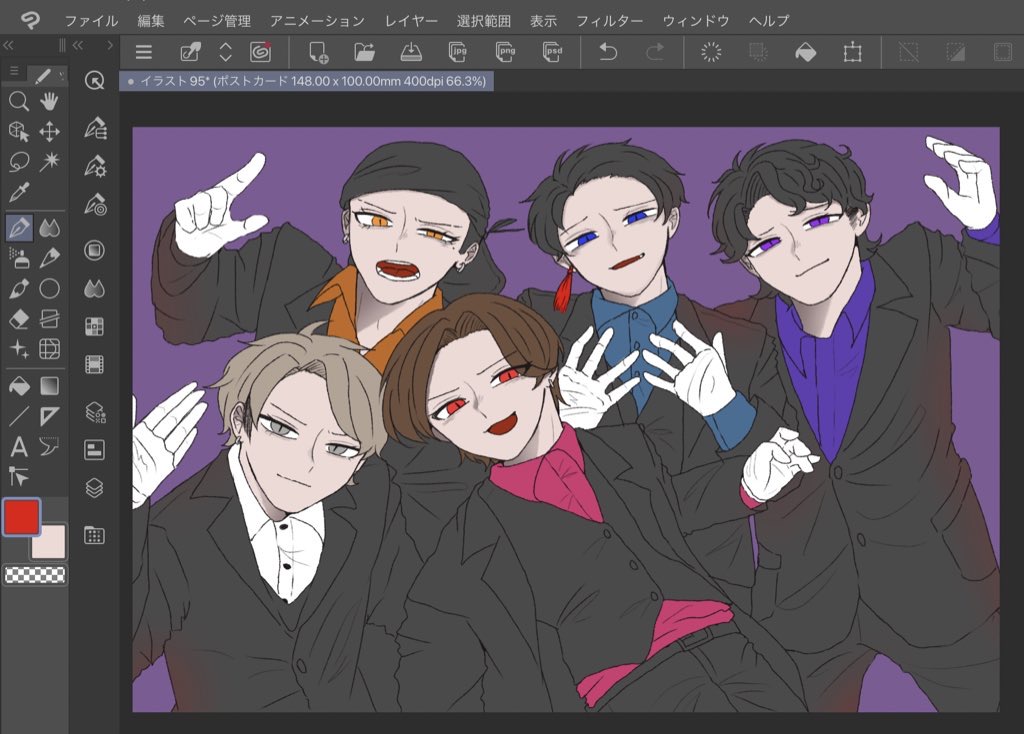Select the Eraser tool
This screenshot has height=734, width=1024.
coord(18,319)
